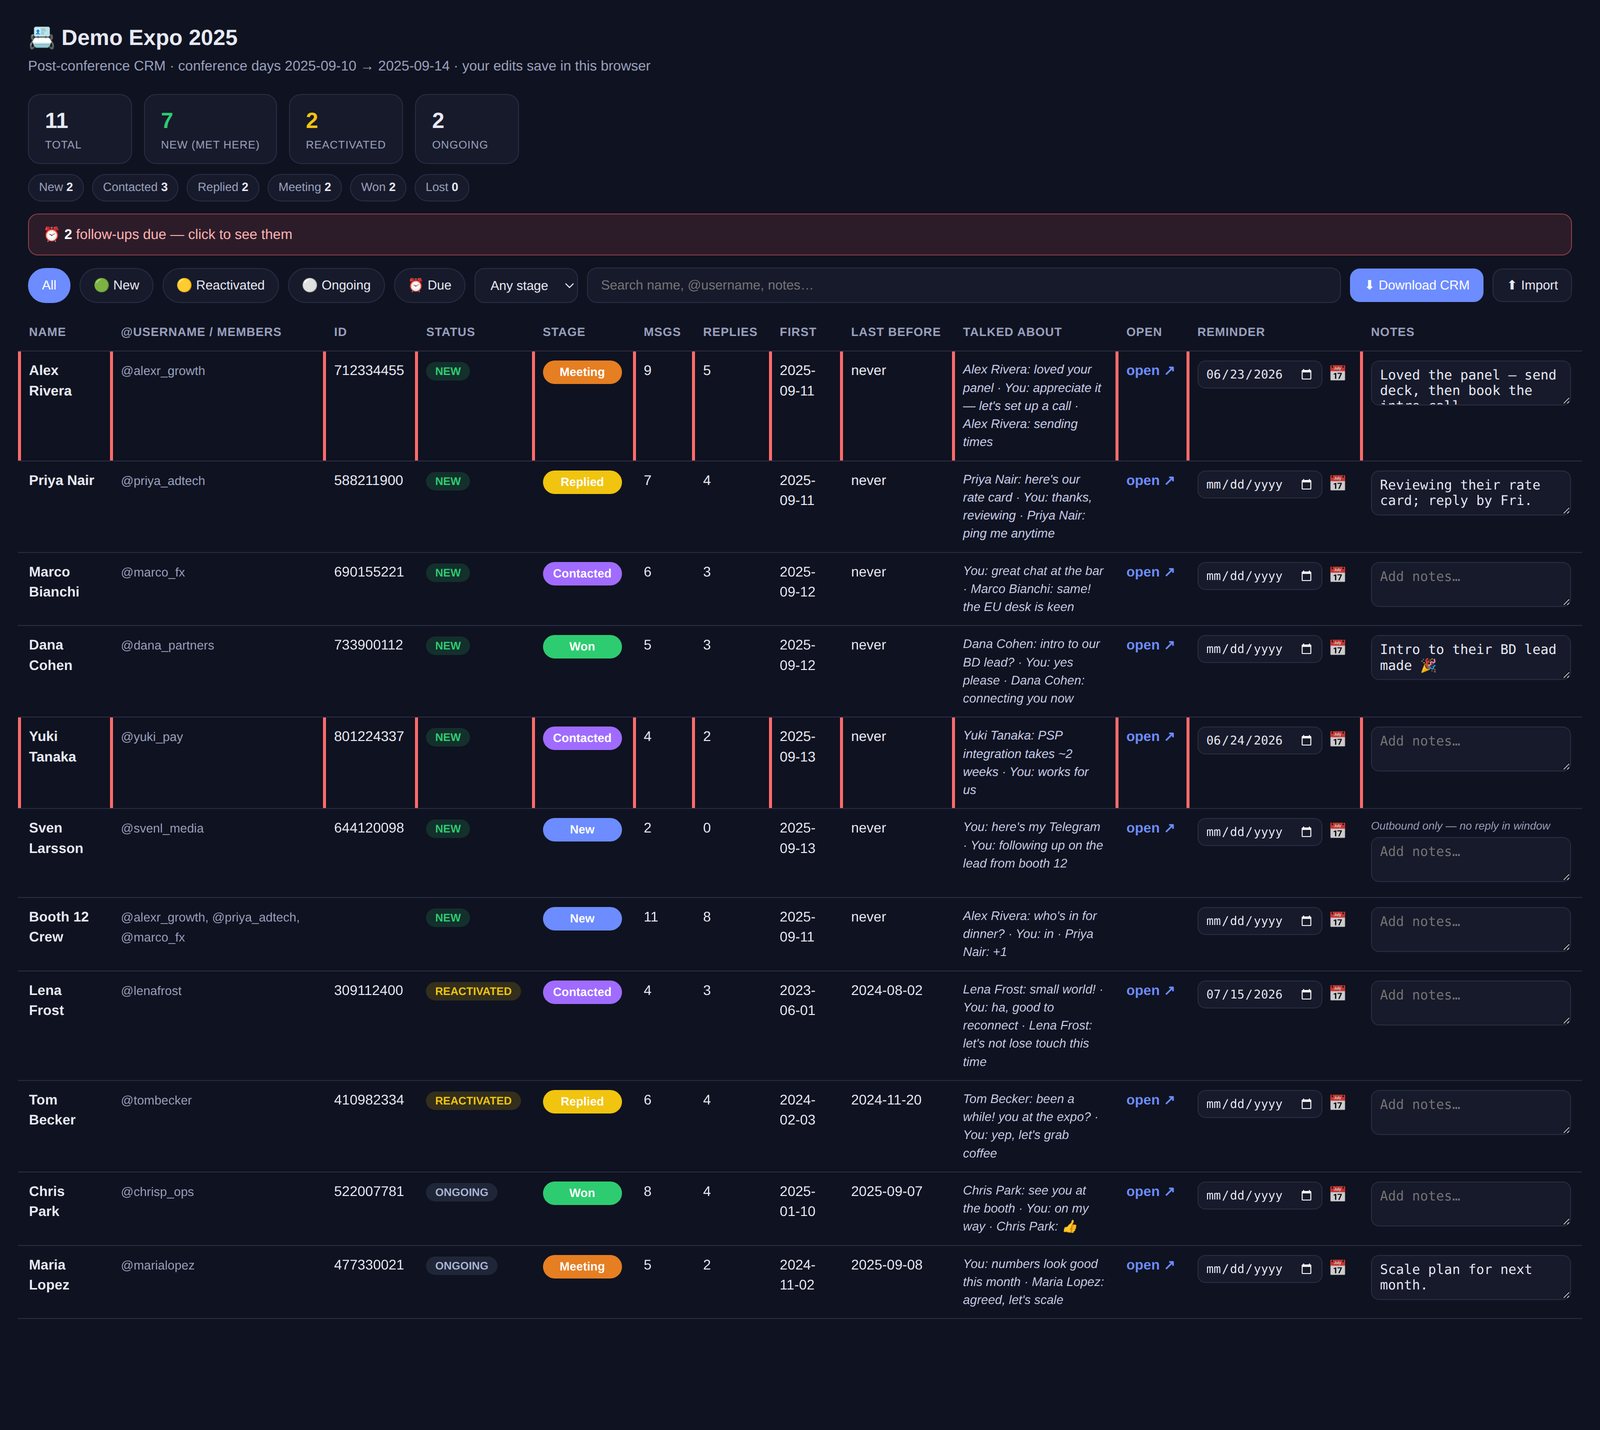Toggle the Reactivated filter chip
Viewport: 1600px width, 1430px height.
pyautogui.click(x=221, y=285)
